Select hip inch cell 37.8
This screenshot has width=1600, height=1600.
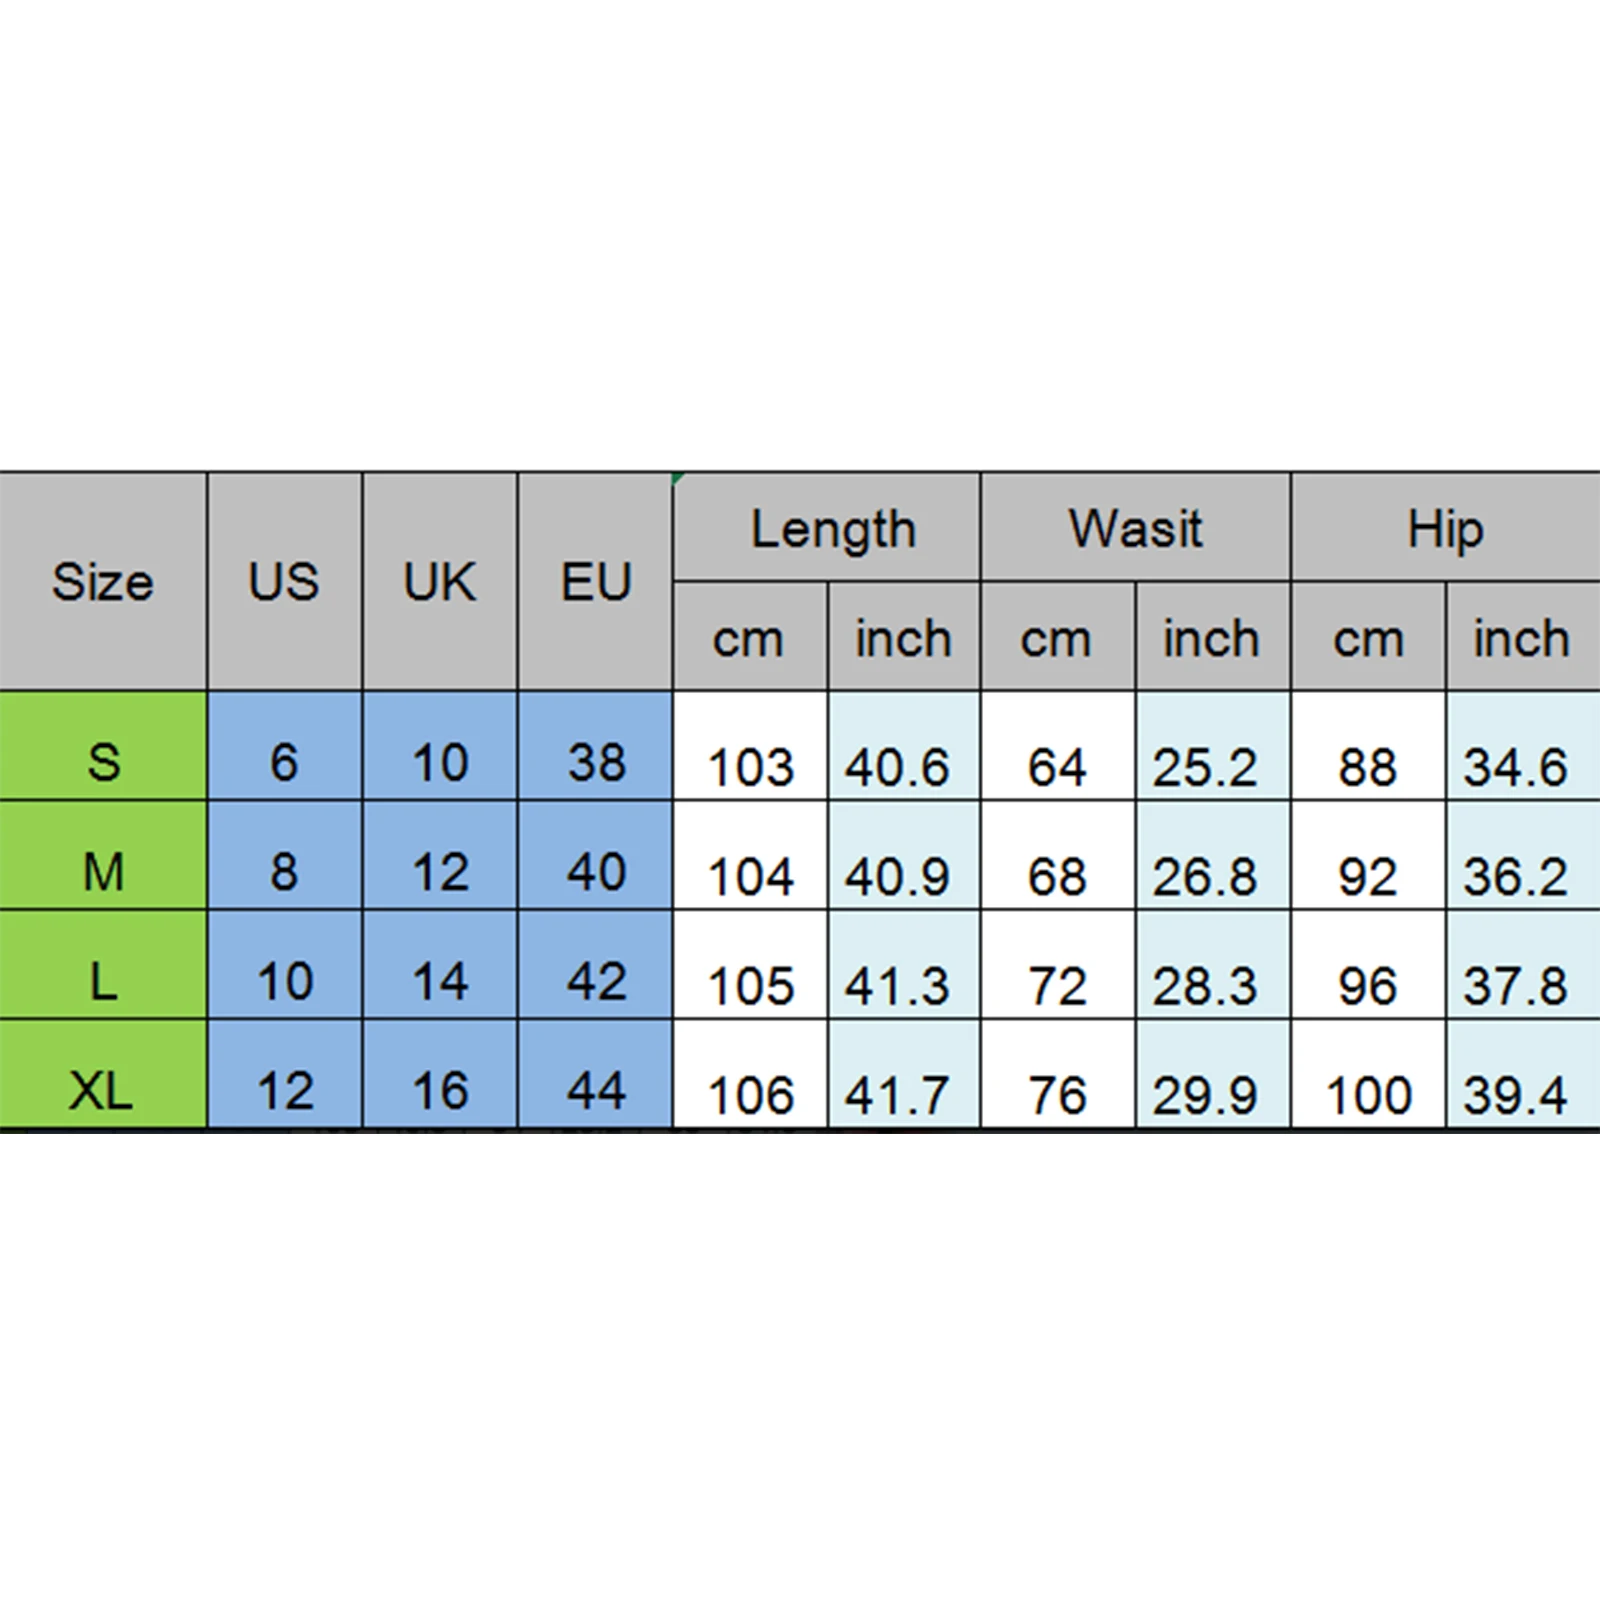(x=1524, y=965)
